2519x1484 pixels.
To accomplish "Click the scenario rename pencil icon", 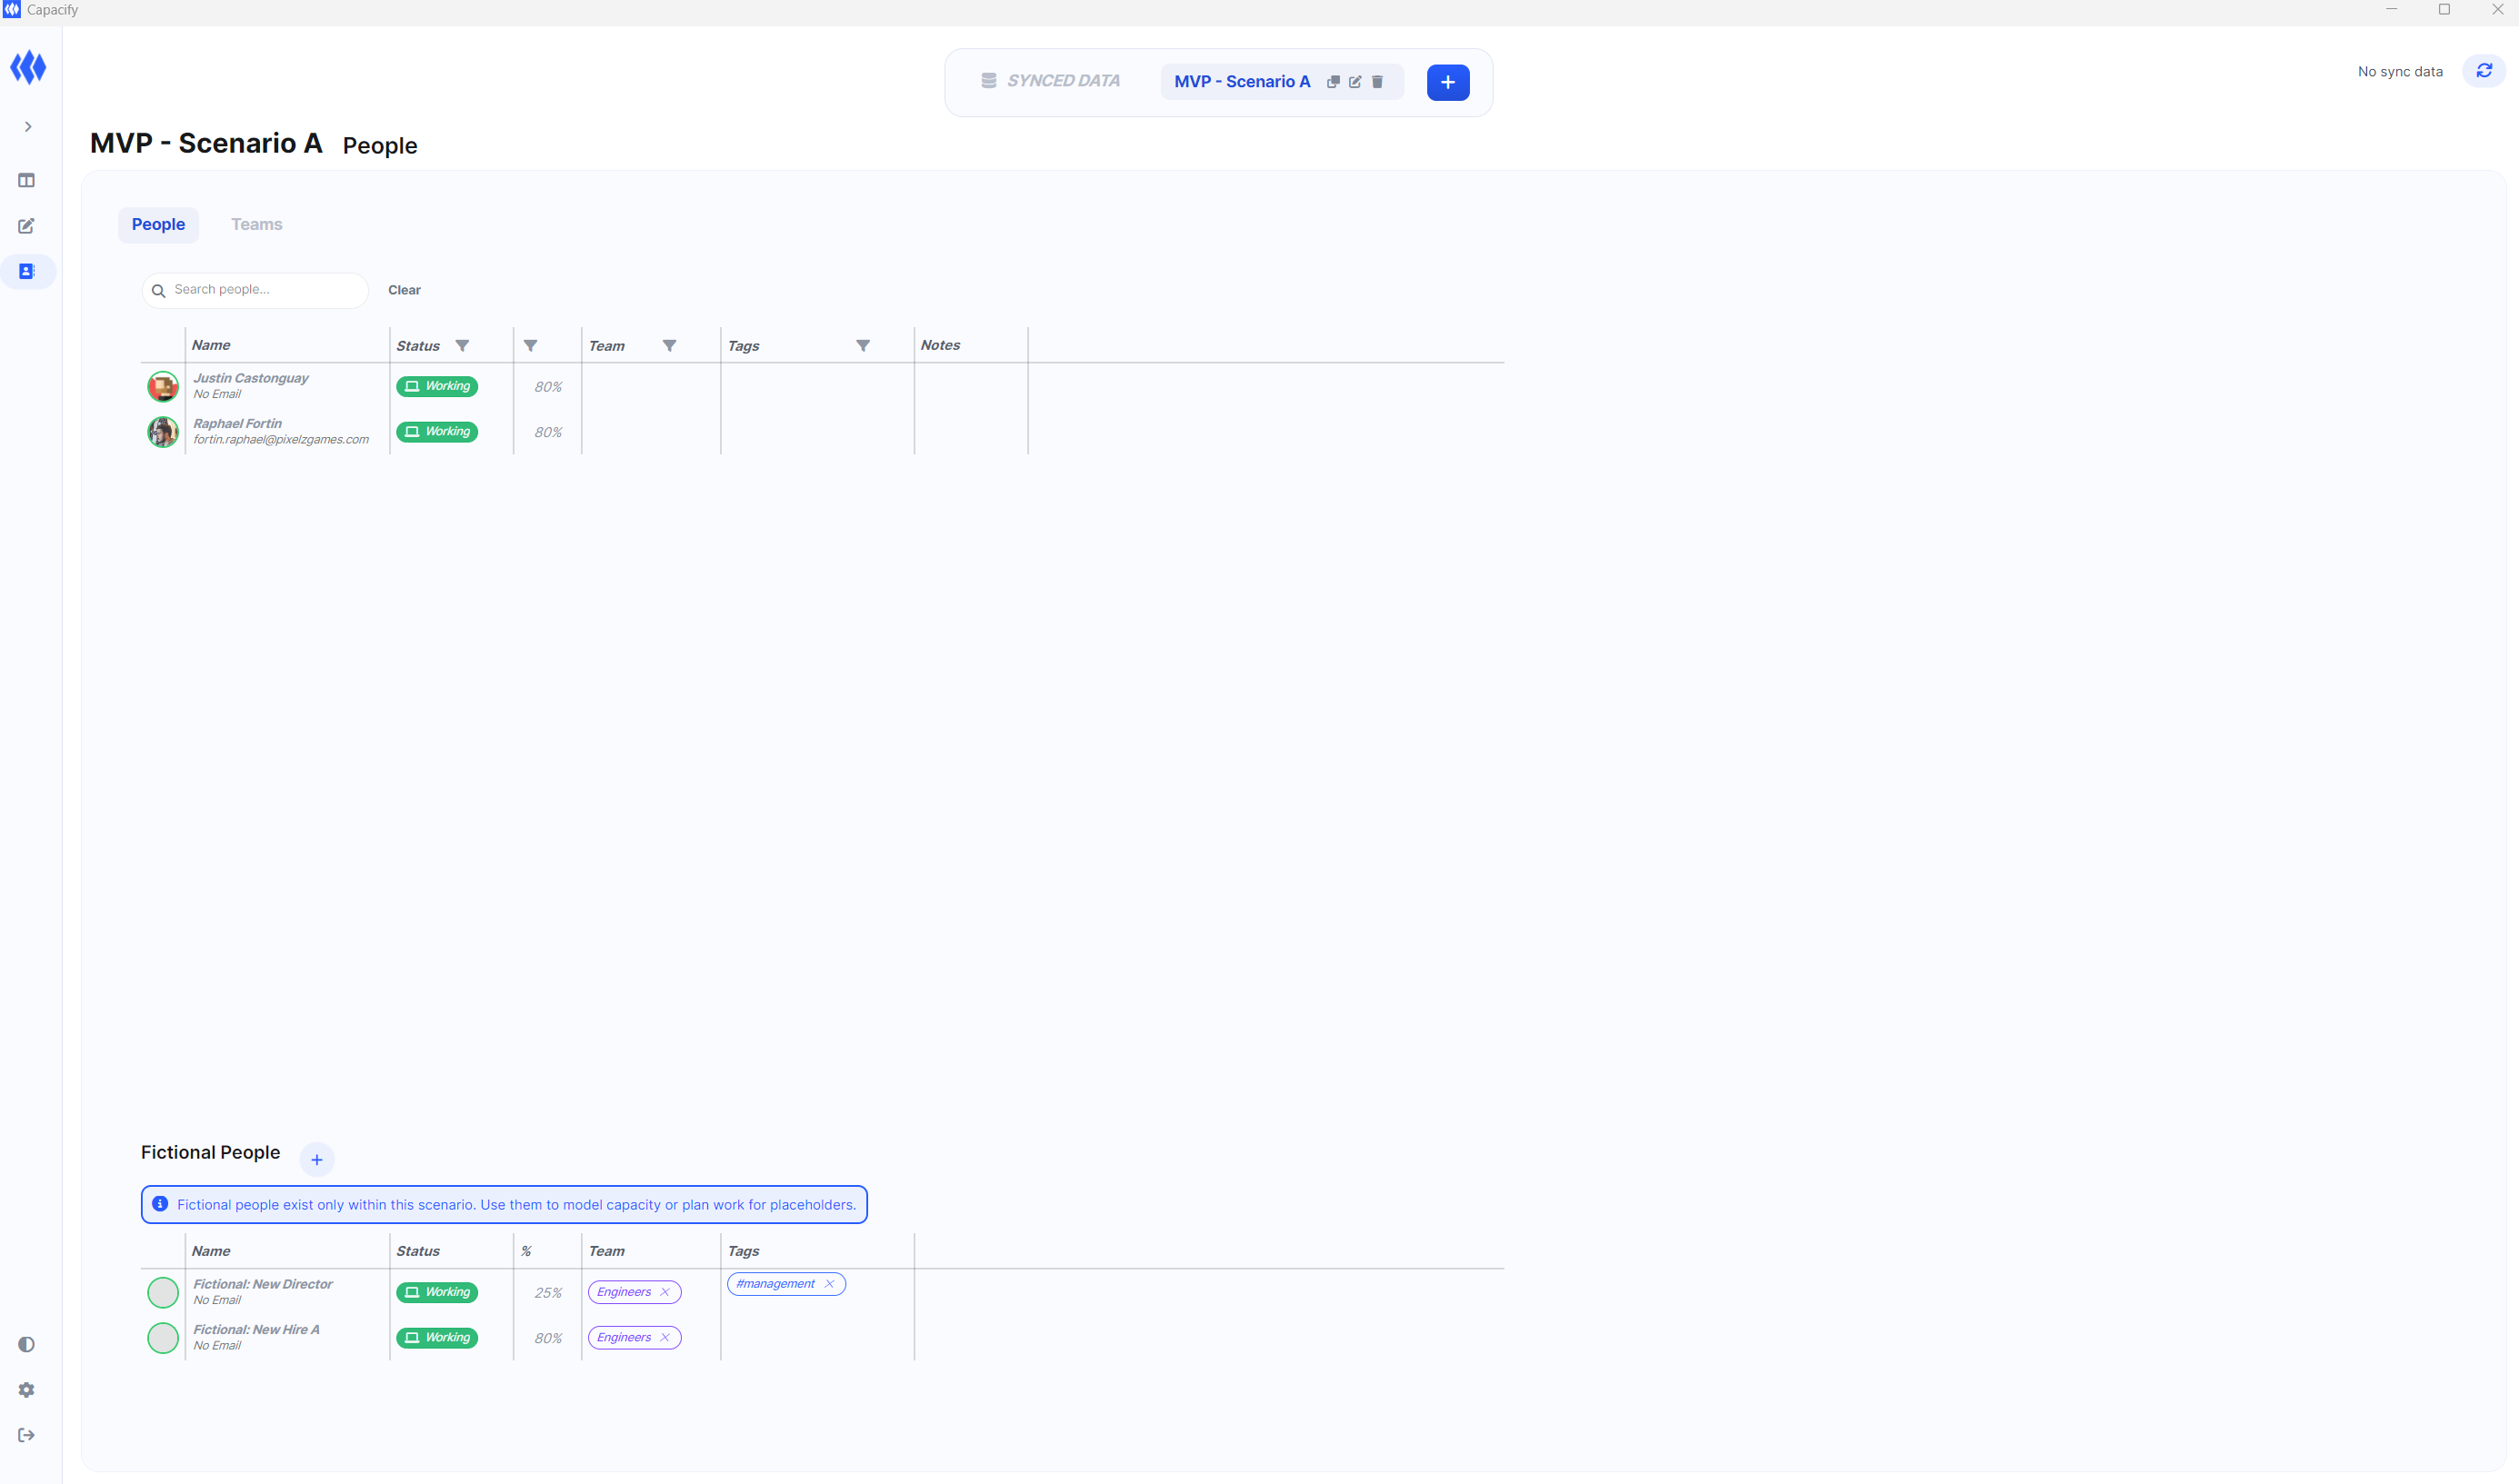I will point(1355,82).
